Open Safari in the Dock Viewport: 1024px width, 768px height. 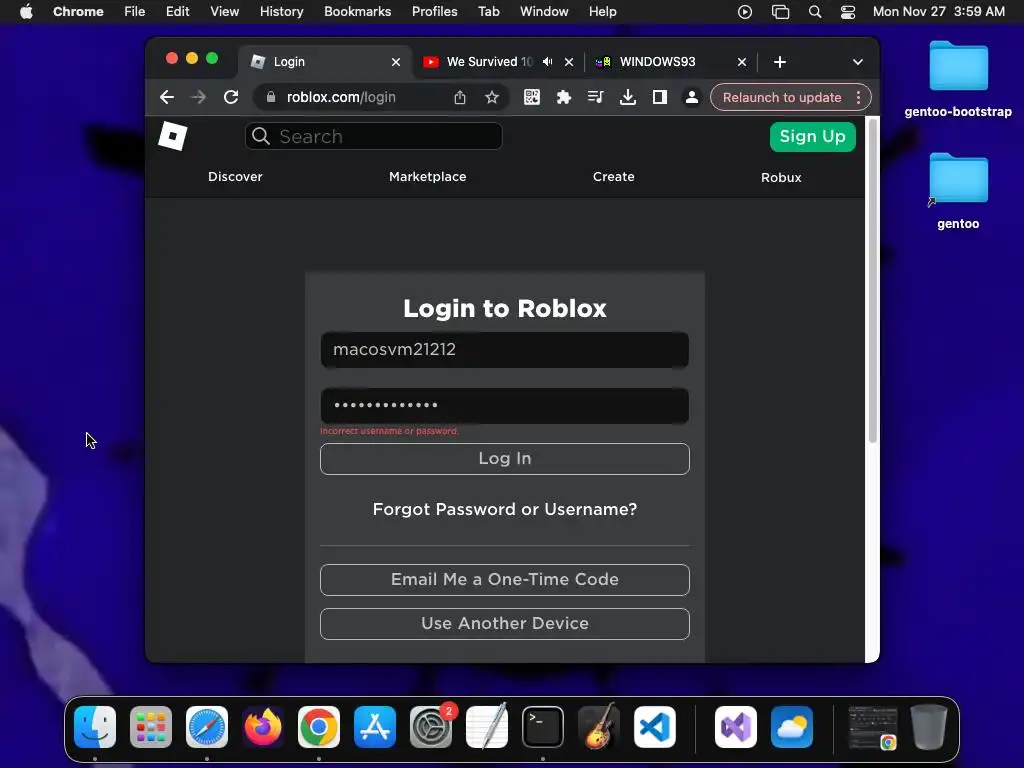click(x=207, y=727)
